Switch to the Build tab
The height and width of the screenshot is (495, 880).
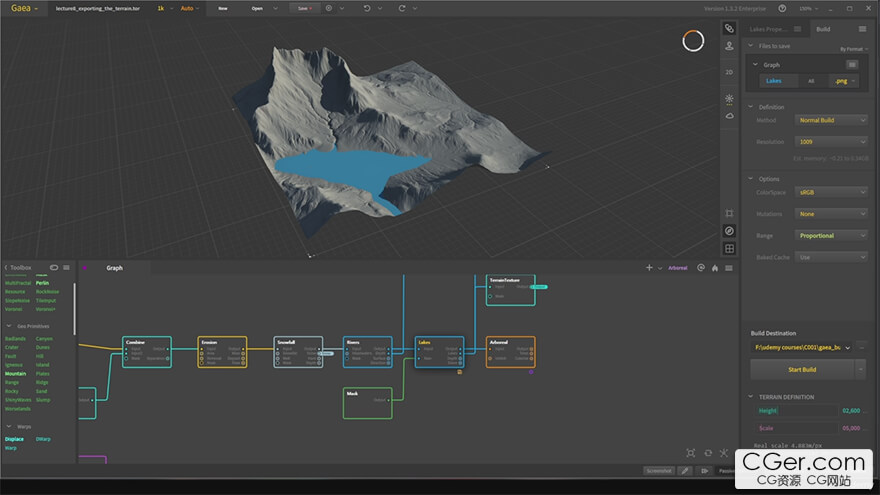coord(823,29)
